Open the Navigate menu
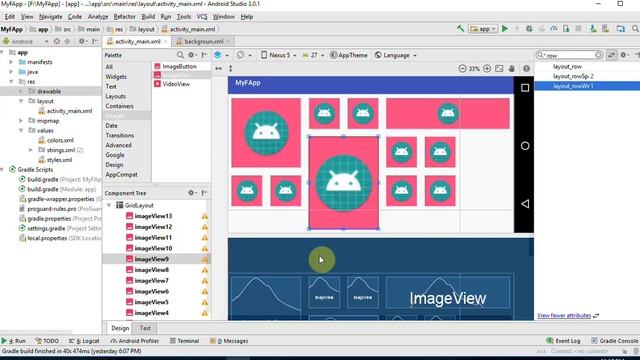640x360 pixels. [x=51, y=17]
